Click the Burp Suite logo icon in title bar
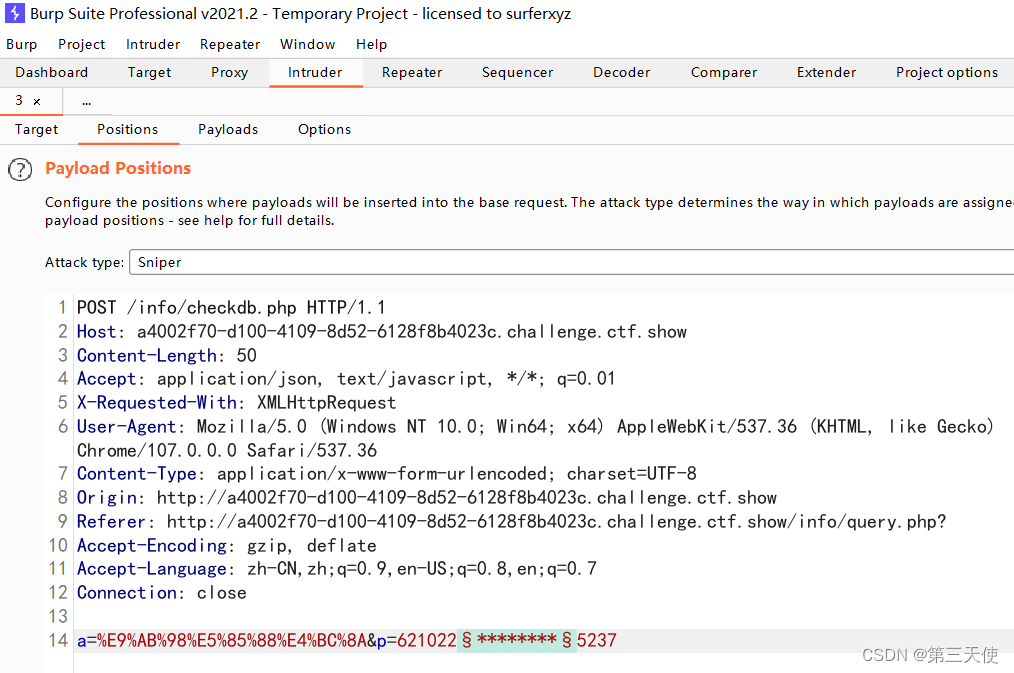The width and height of the screenshot is (1014, 673). tap(14, 13)
